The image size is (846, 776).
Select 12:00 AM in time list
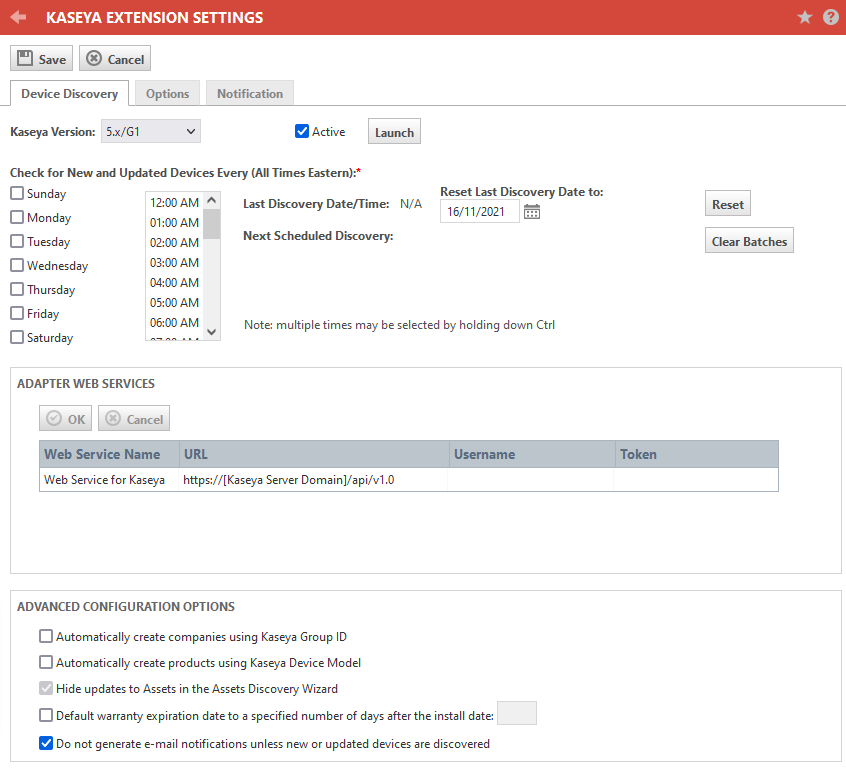coord(174,202)
